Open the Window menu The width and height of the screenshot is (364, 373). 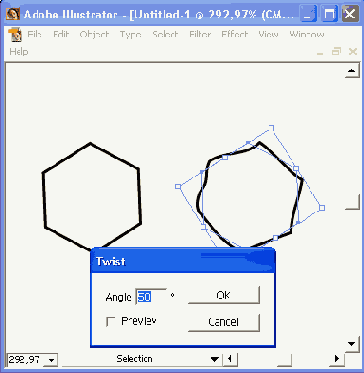point(307,35)
